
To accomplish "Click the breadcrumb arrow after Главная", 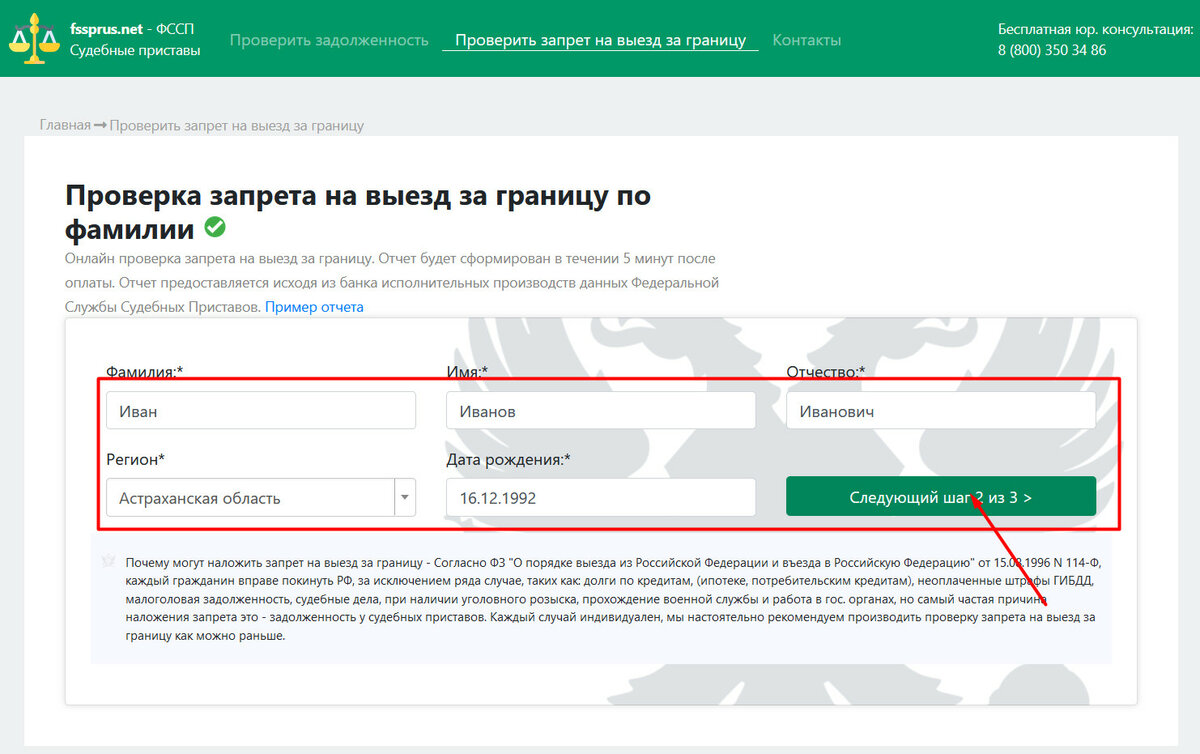I will pyautogui.click(x=100, y=125).
